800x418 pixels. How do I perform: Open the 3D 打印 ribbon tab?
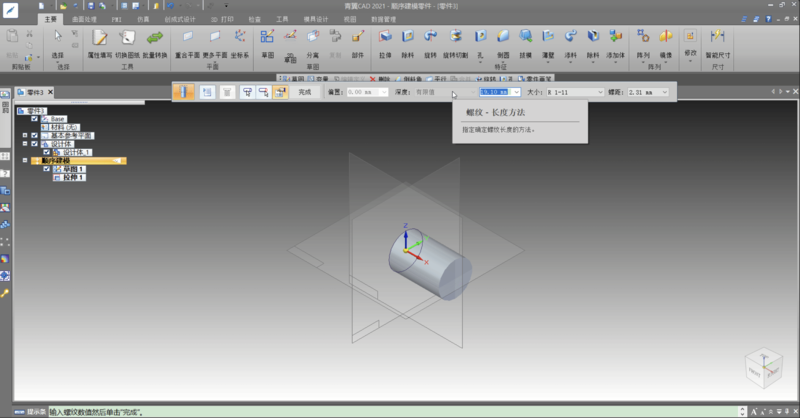[x=221, y=19]
